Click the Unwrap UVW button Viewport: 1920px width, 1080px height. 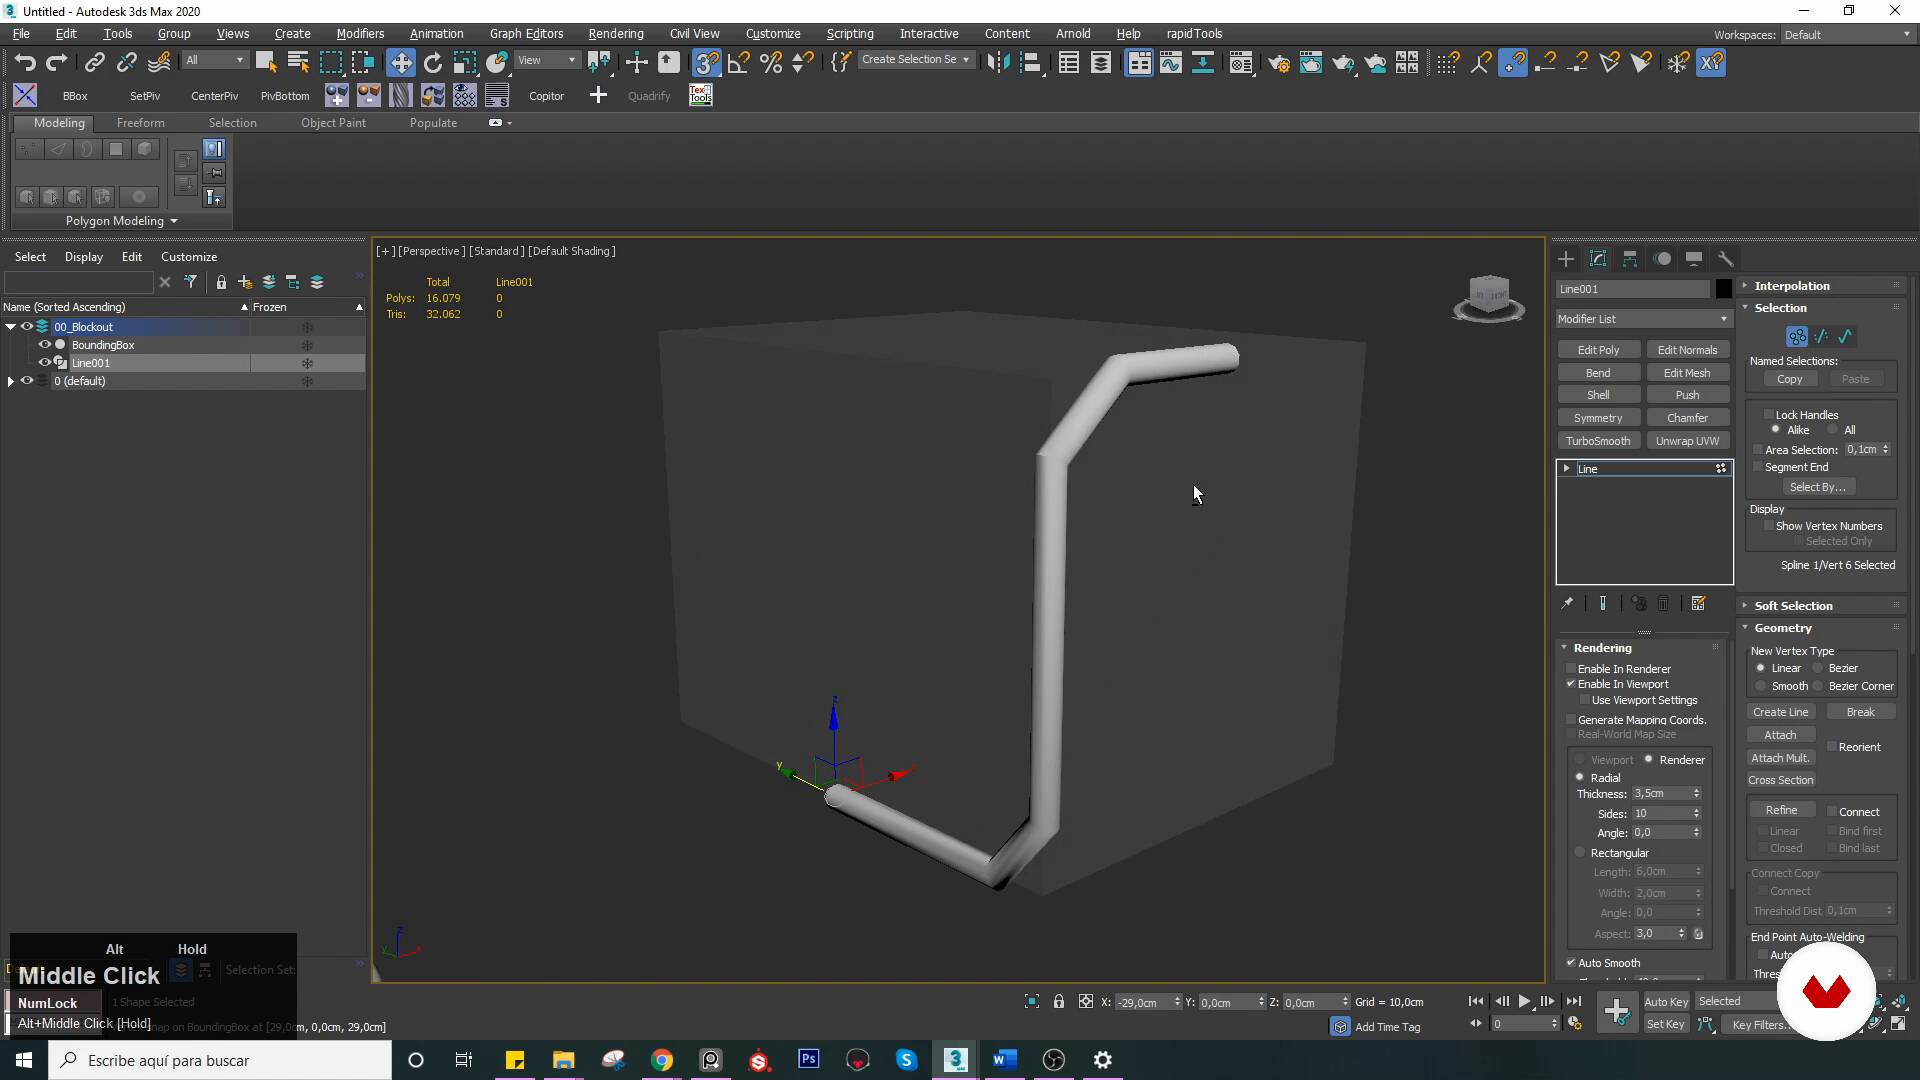tap(1687, 441)
